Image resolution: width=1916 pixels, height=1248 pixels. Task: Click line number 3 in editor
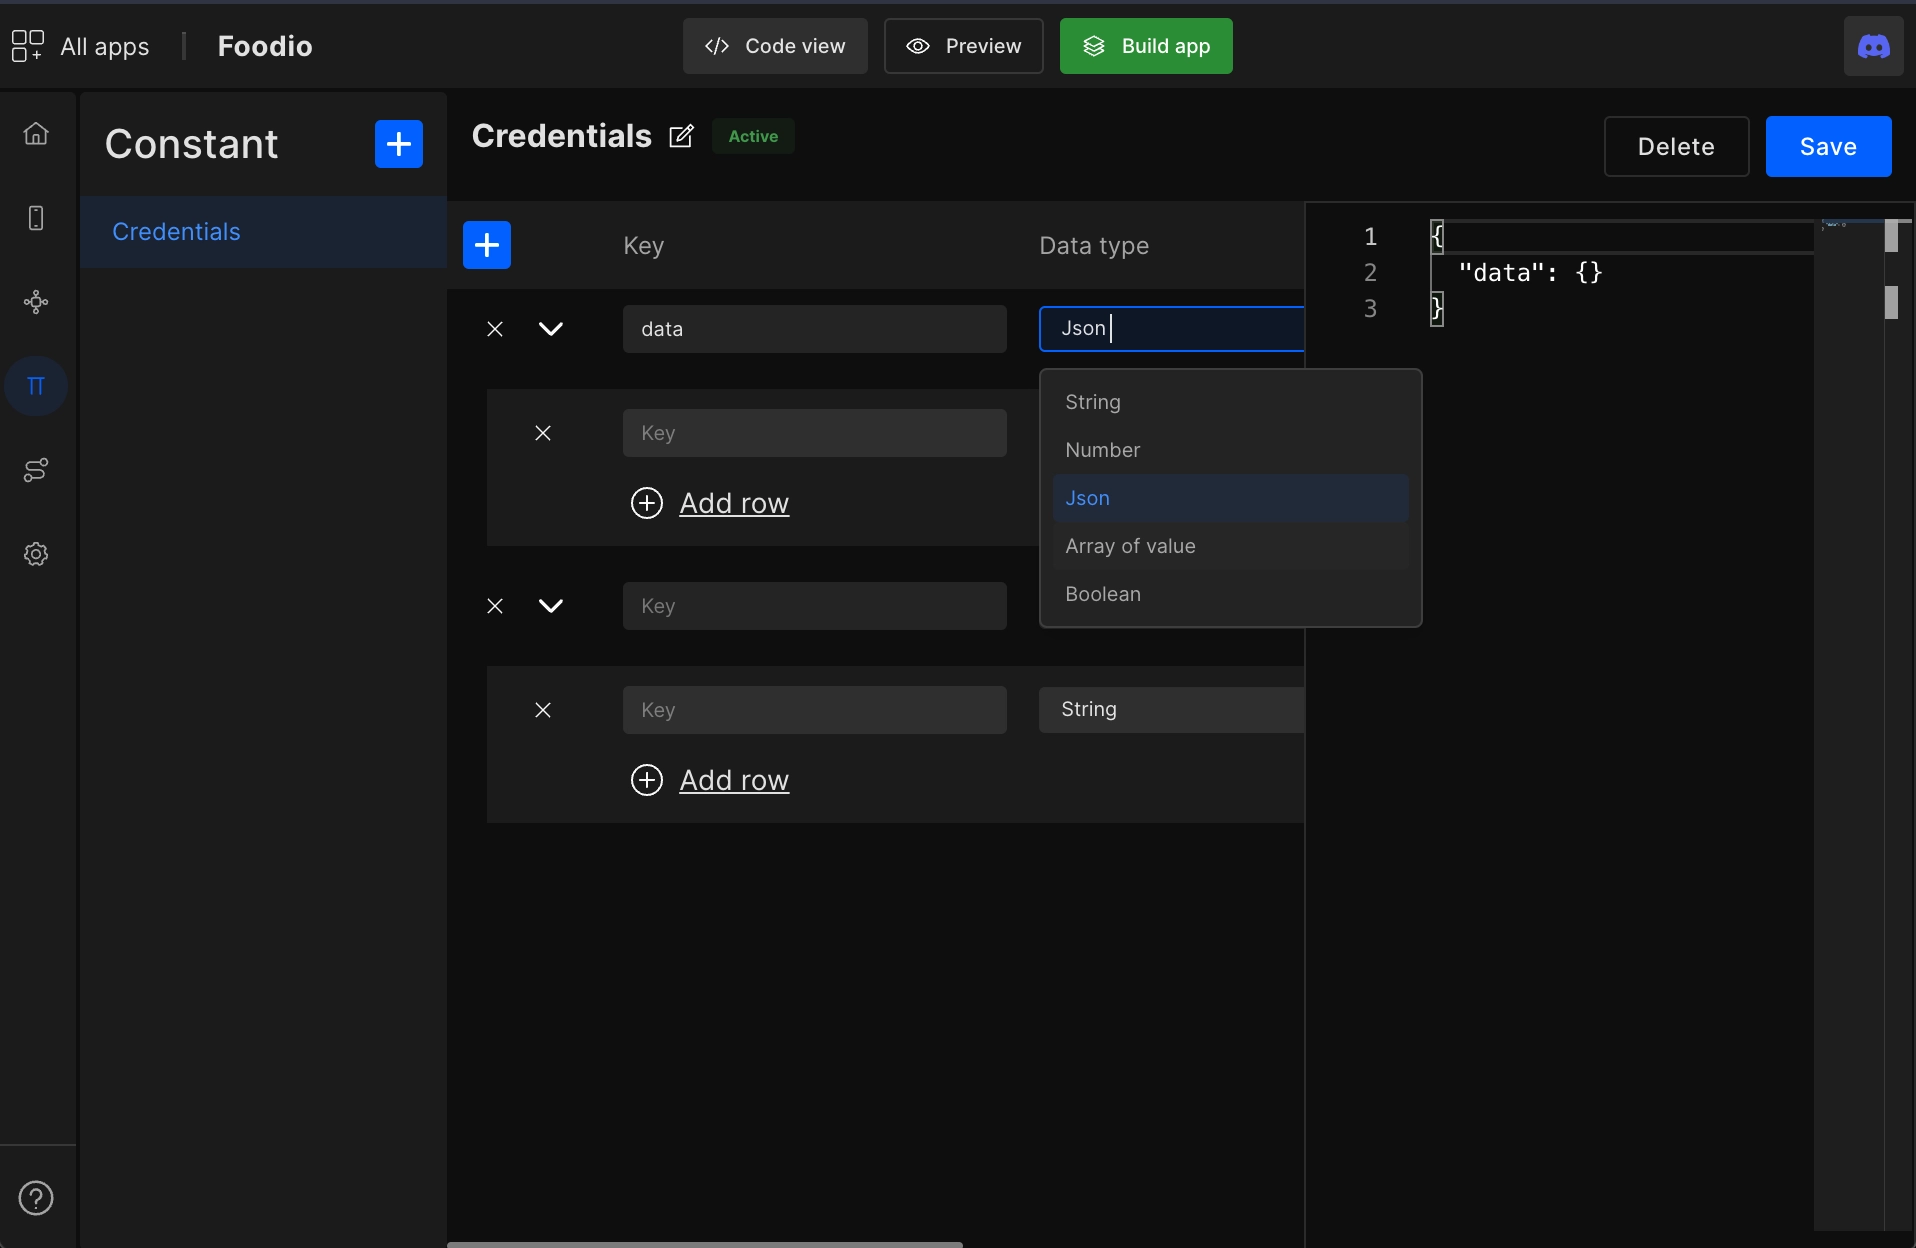[1371, 308]
